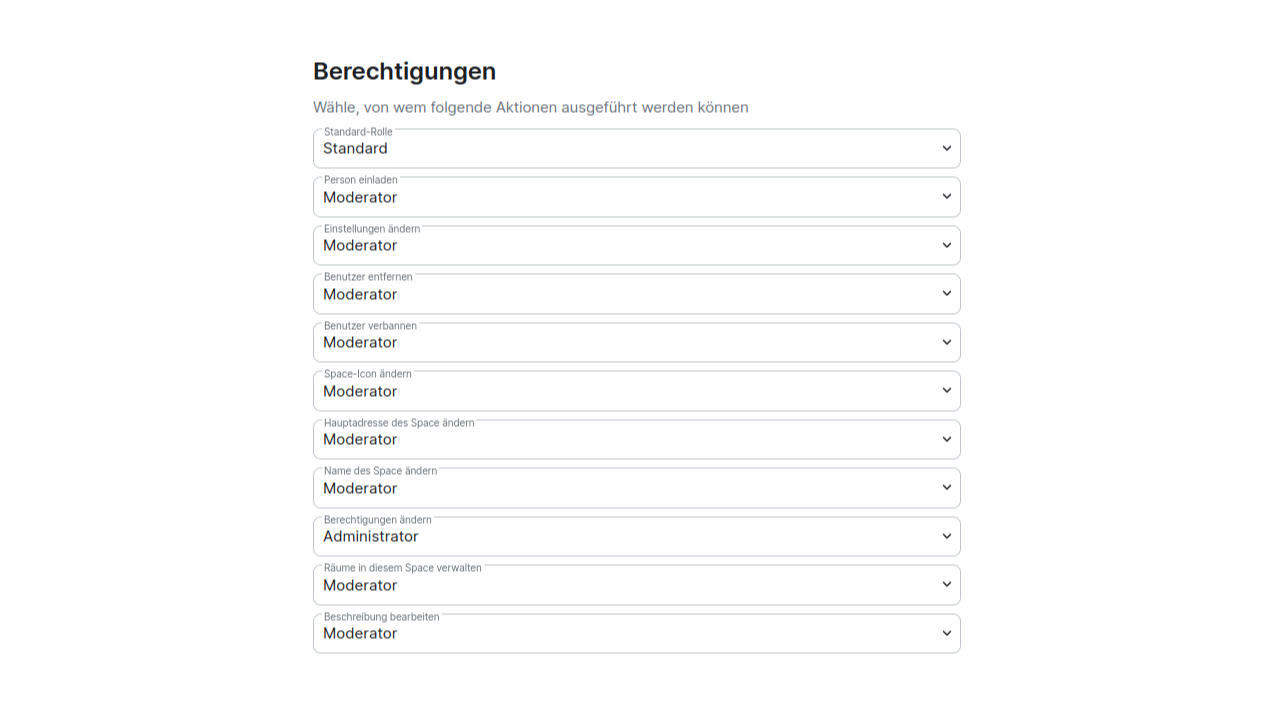Click the chevron arrow of Standard-Rolle

coord(947,148)
